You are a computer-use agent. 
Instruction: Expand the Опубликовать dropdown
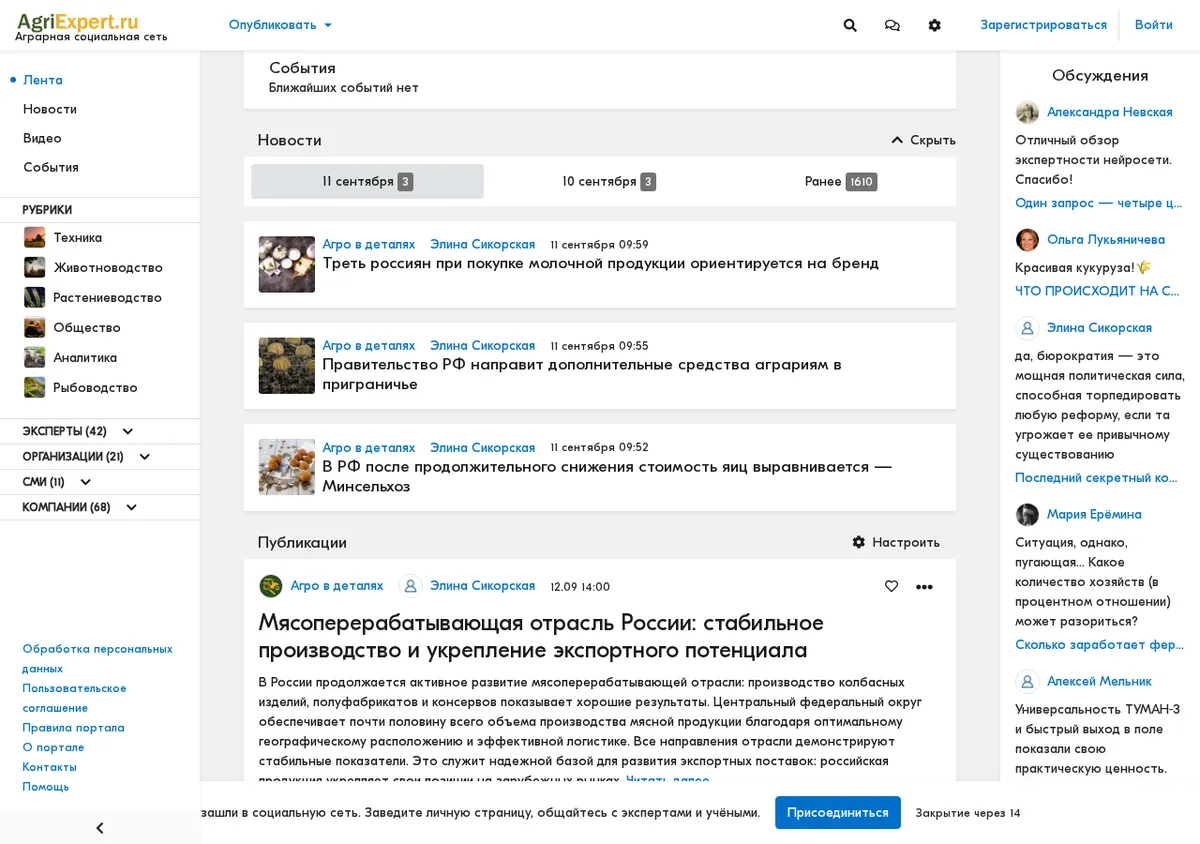(x=280, y=25)
